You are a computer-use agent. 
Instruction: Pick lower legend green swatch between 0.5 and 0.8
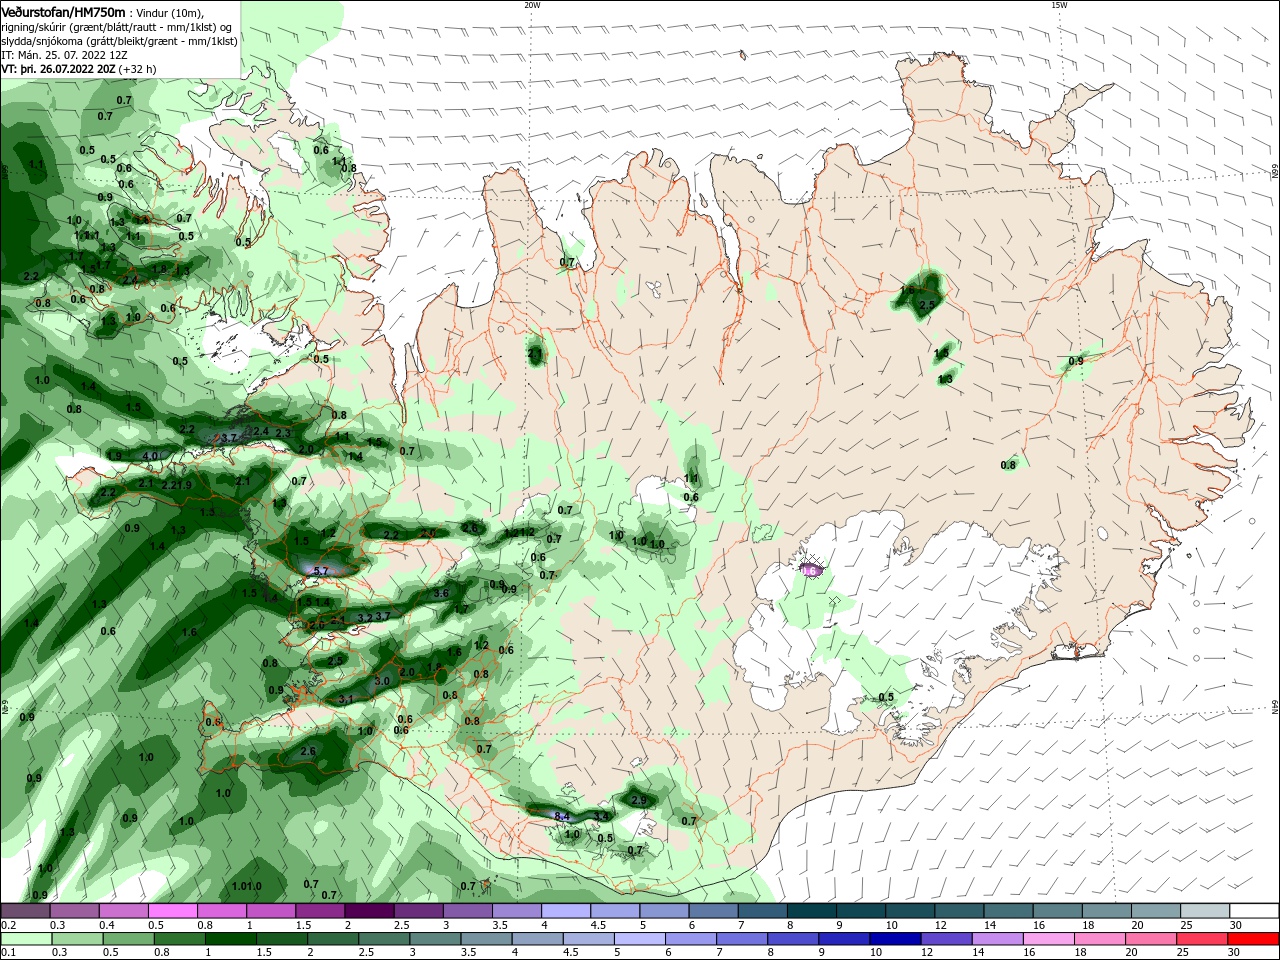point(128,939)
